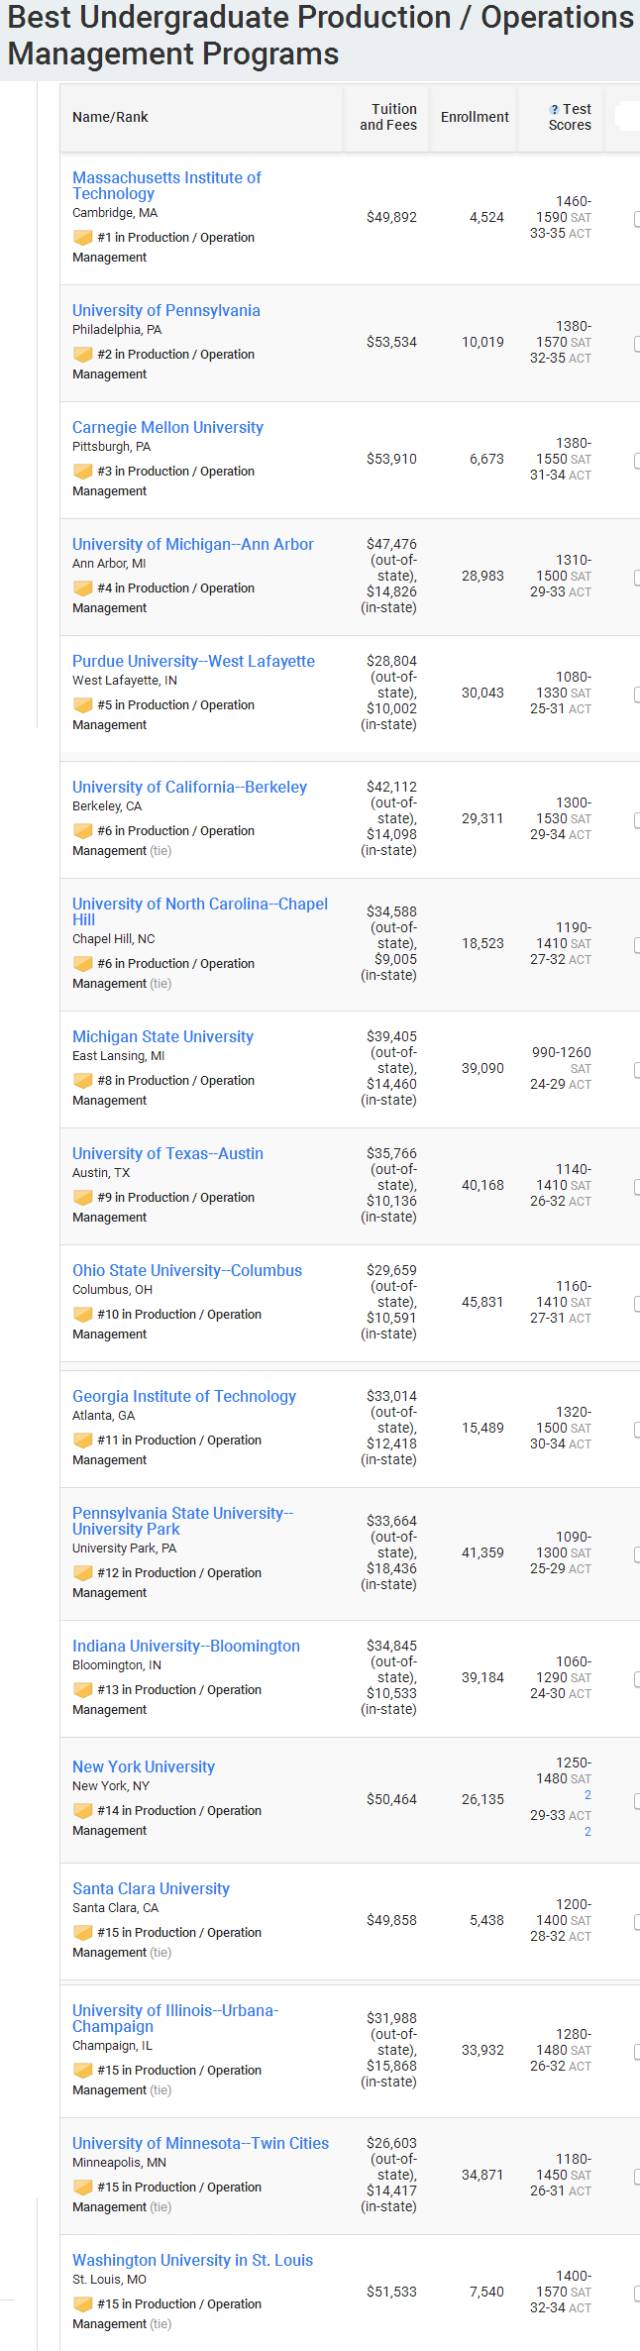Click the rank badge icon beside MIT's #1 ranking
The height and width of the screenshot is (2351, 640).
click(83, 237)
